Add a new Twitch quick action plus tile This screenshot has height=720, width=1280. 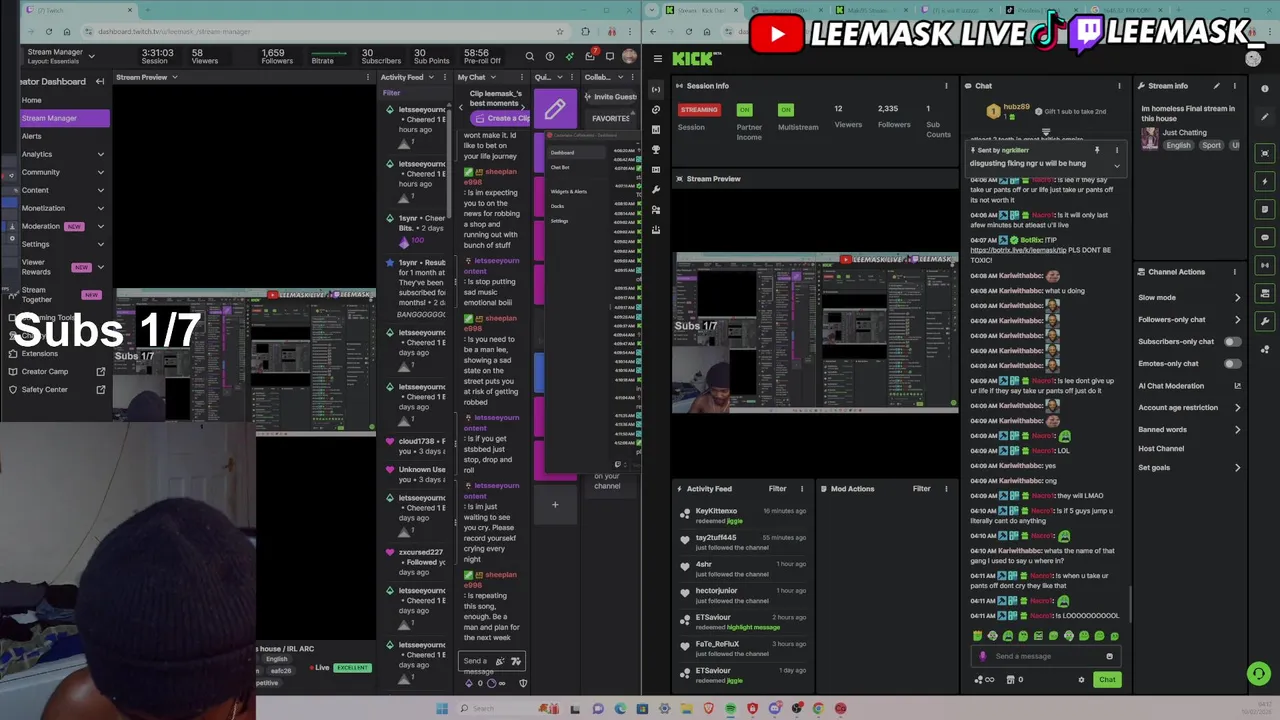(555, 504)
